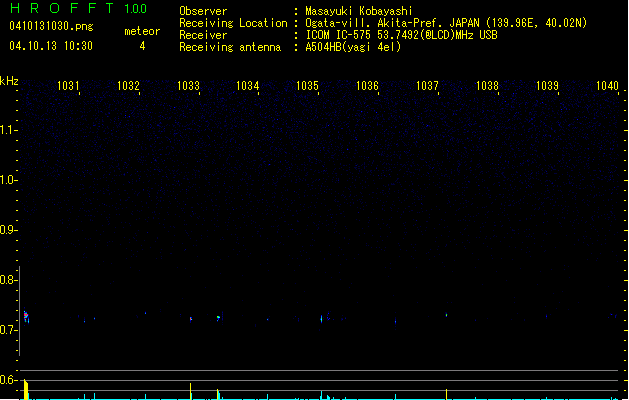
Task: Click time axis label 1038
Action: pyautogui.click(x=487, y=86)
